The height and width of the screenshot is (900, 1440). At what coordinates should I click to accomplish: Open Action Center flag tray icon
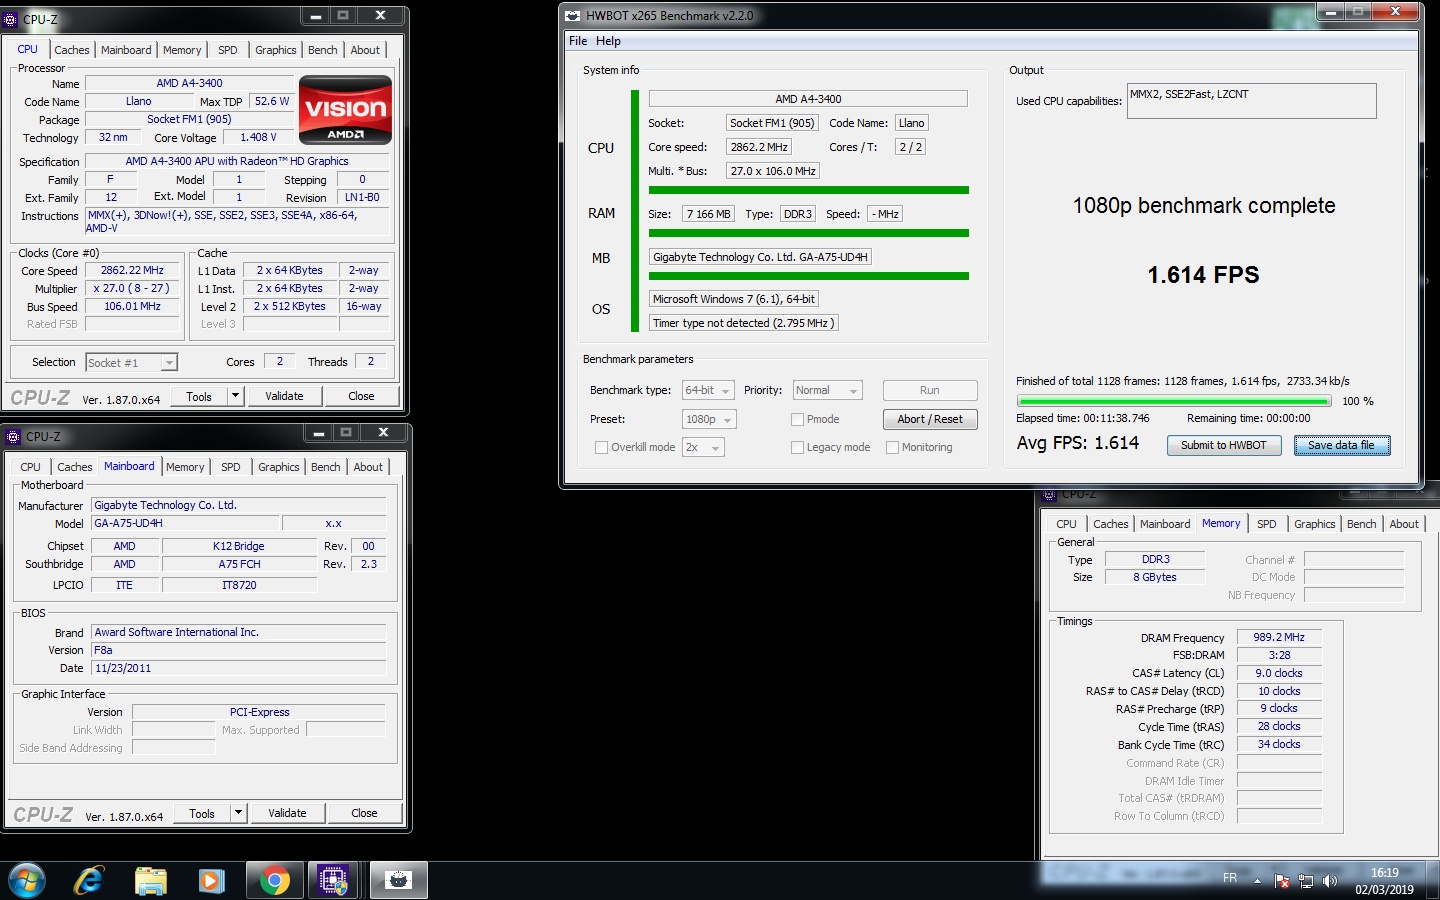(1283, 881)
